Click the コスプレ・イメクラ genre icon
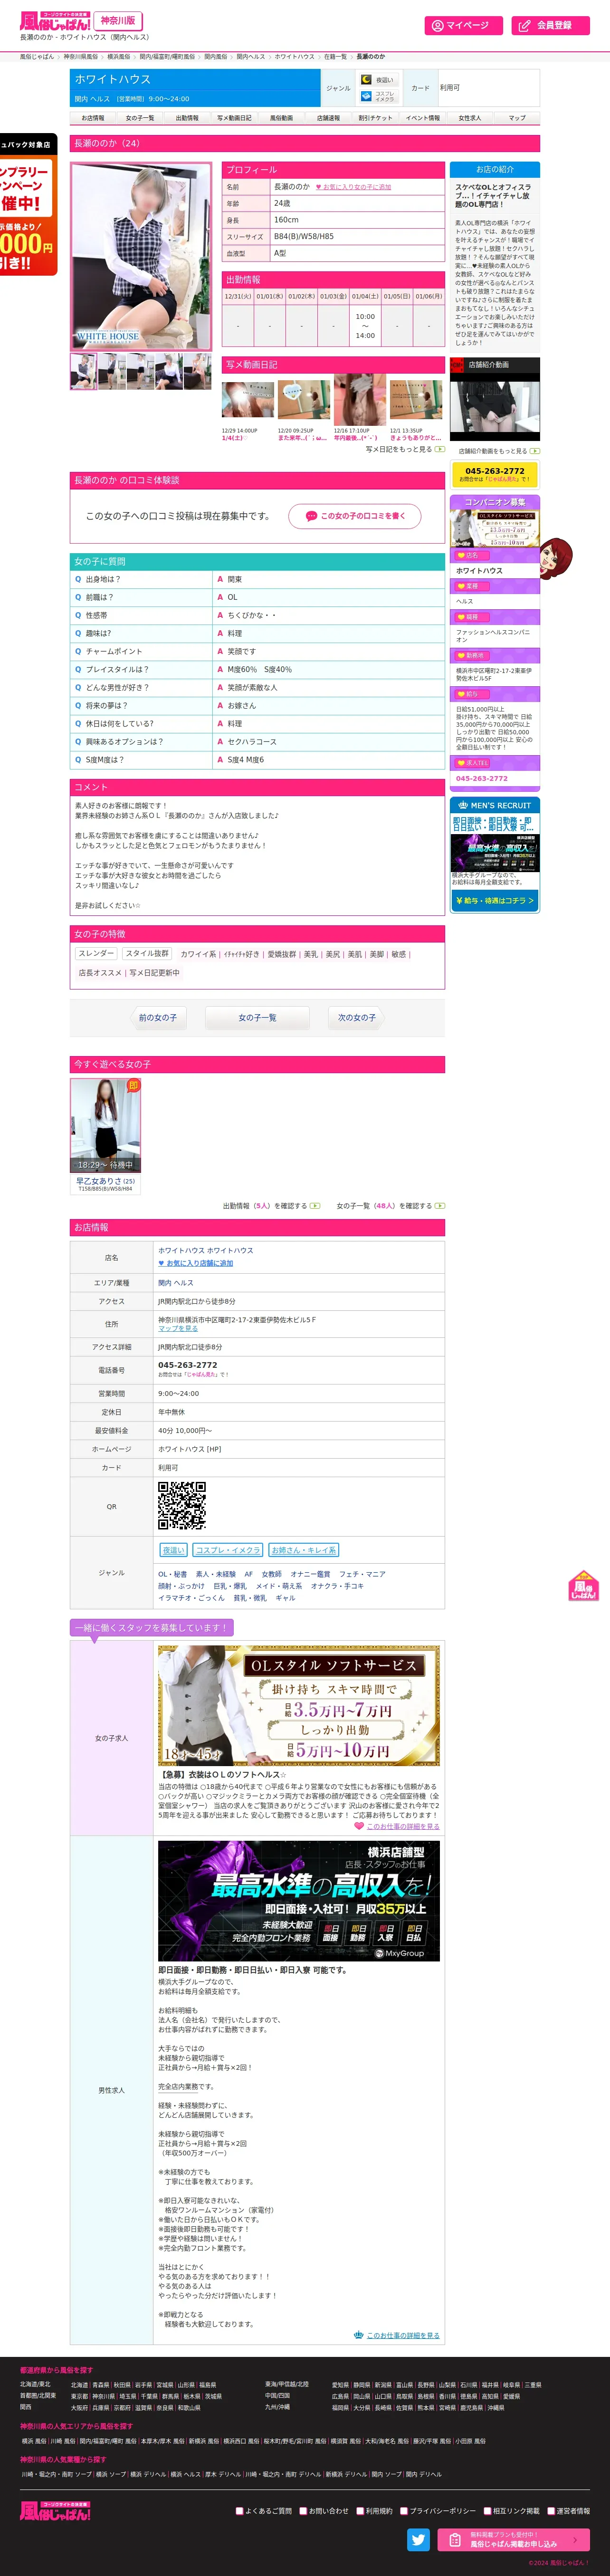This screenshot has width=610, height=2576. (379, 96)
